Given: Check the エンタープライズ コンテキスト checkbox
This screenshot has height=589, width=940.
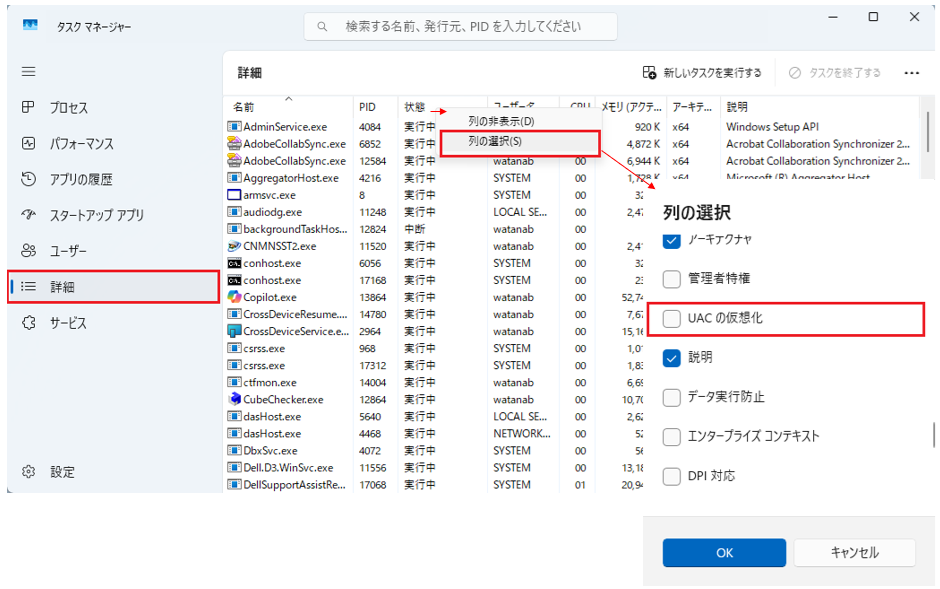Looking at the screenshot, I should click(671, 437).
